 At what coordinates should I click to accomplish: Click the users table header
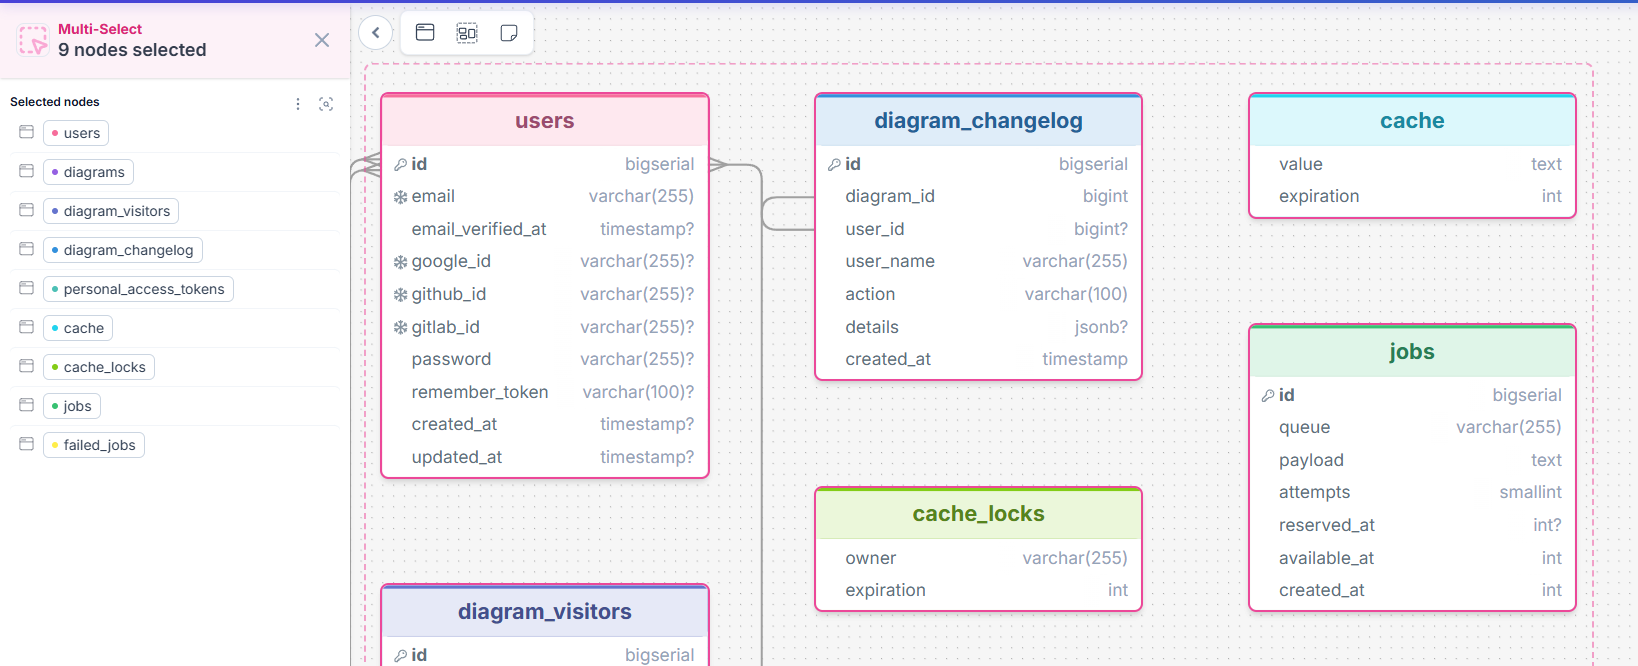coord(545,121)
